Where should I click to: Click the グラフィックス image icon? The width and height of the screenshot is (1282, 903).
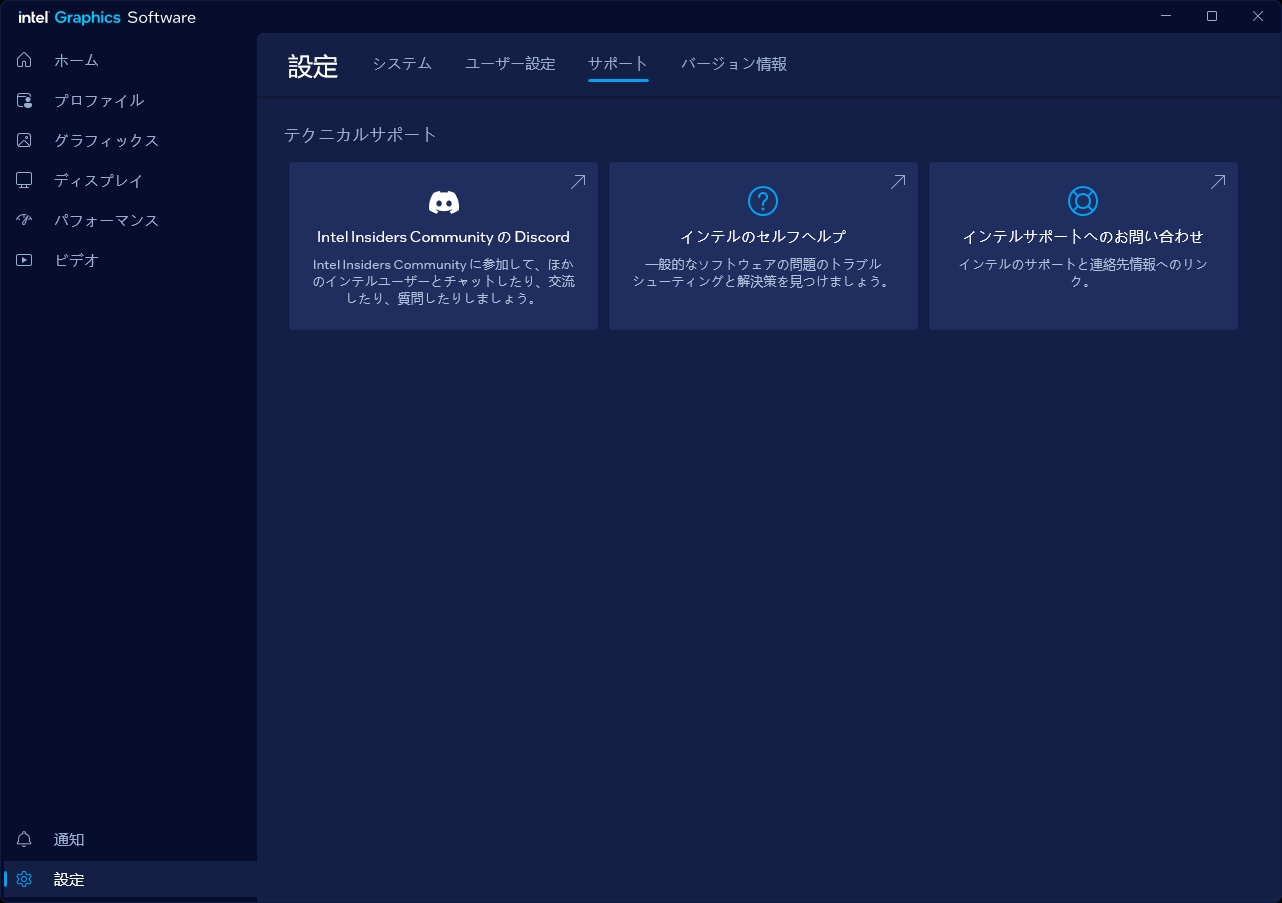(x=25, y=140)
